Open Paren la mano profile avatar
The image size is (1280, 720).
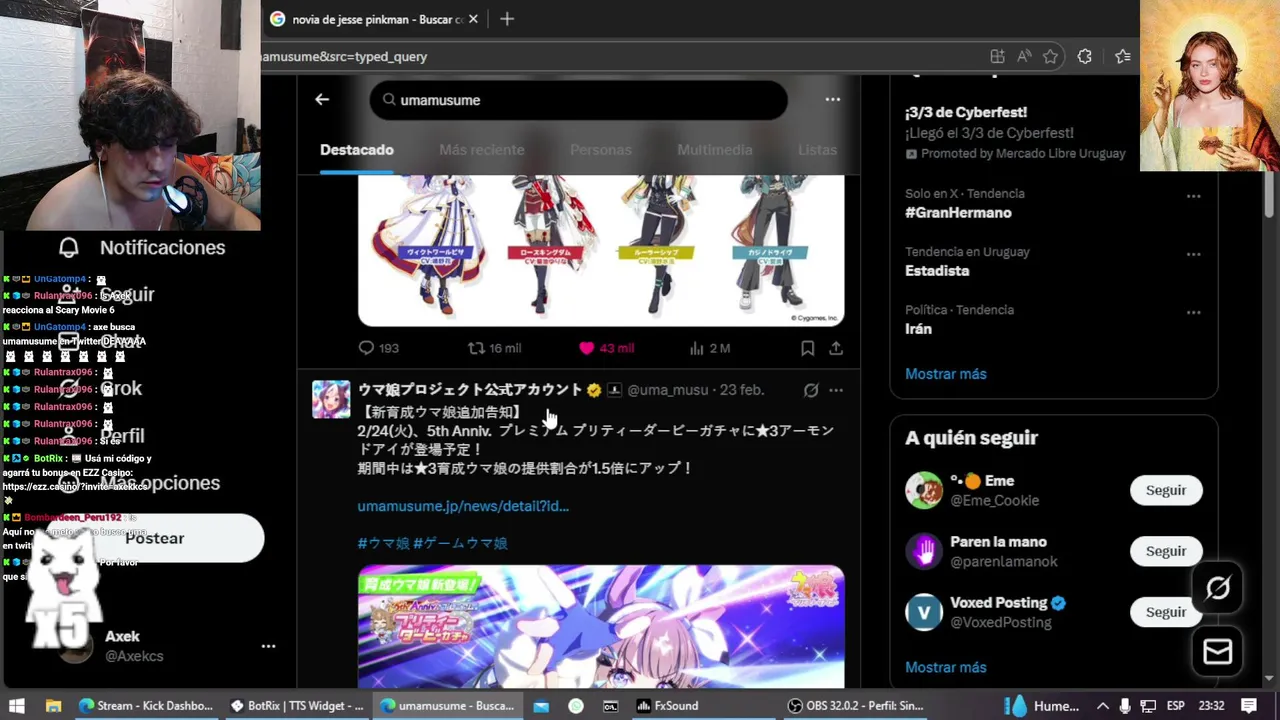924,551
